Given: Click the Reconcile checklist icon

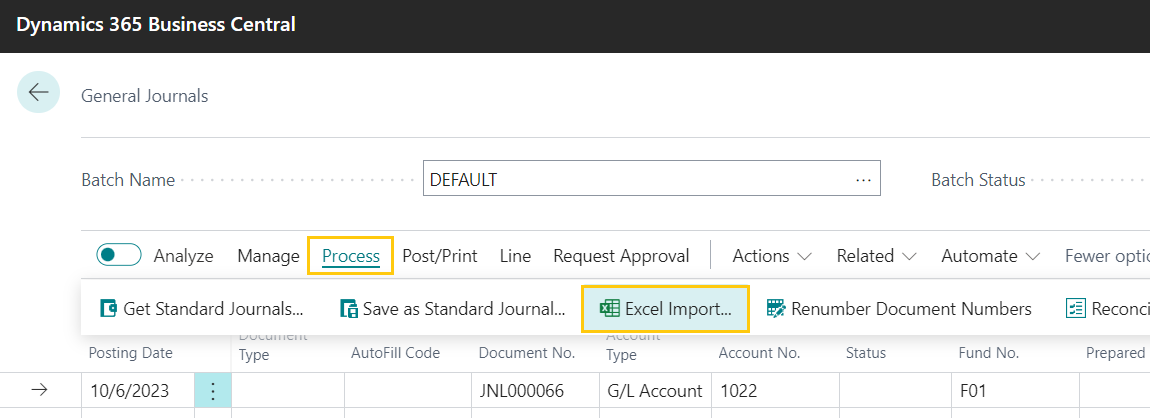Looking at the screenshot, I should (x=1075, y=309).
